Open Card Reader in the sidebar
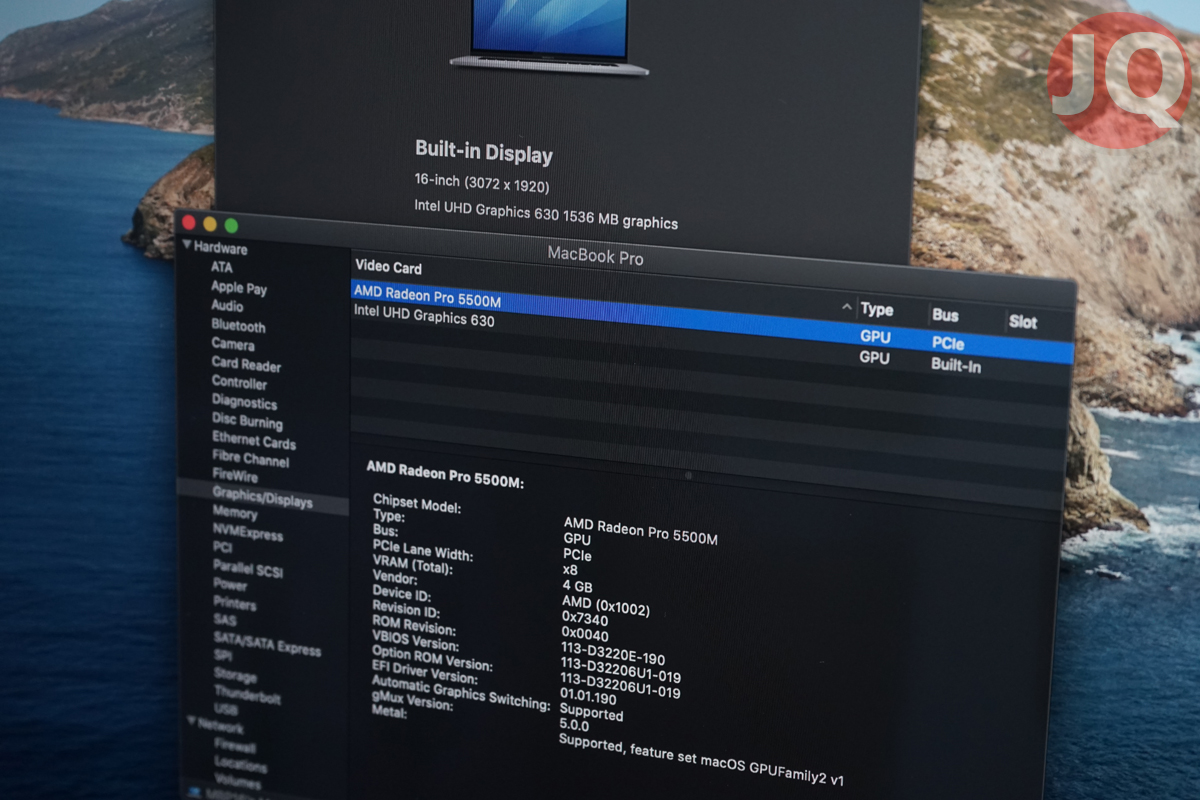The image size is (1200, 800). 246,365
